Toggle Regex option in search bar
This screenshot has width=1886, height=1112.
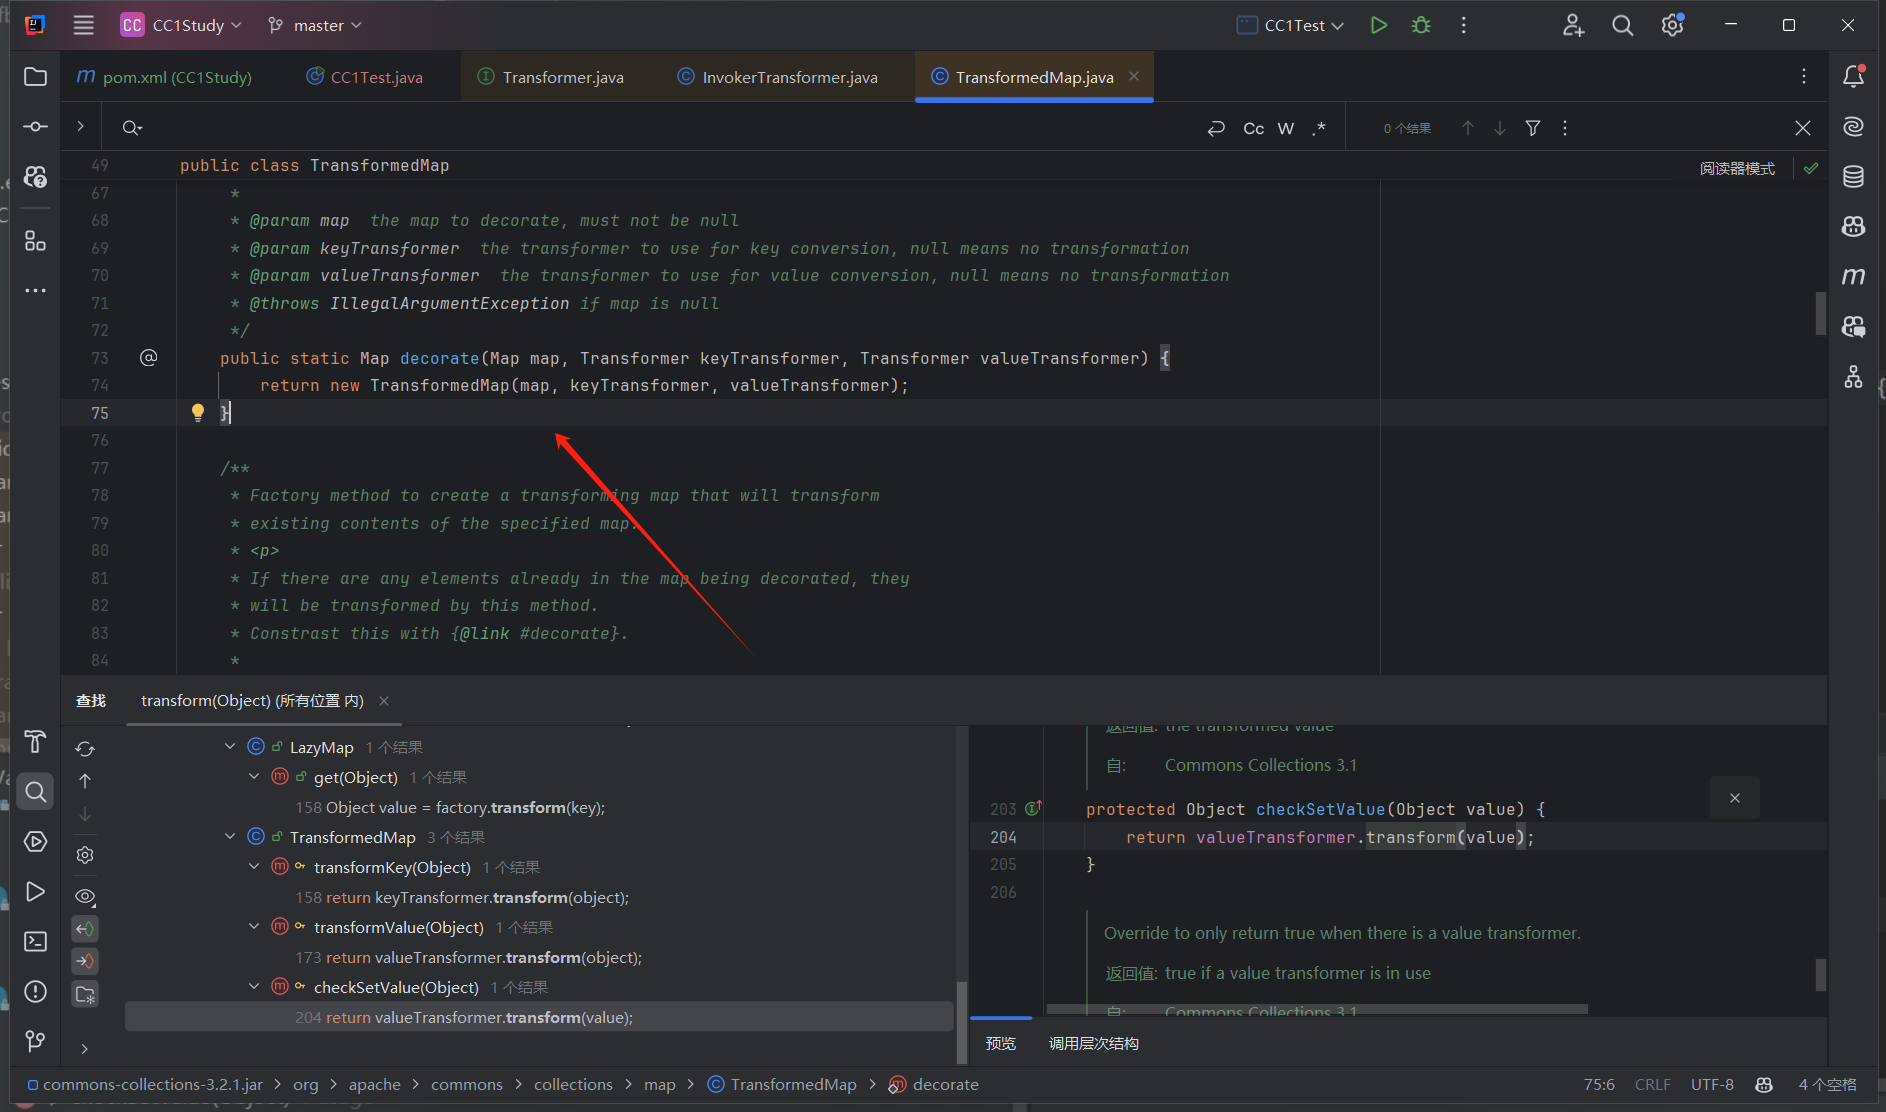[1319, 128]
